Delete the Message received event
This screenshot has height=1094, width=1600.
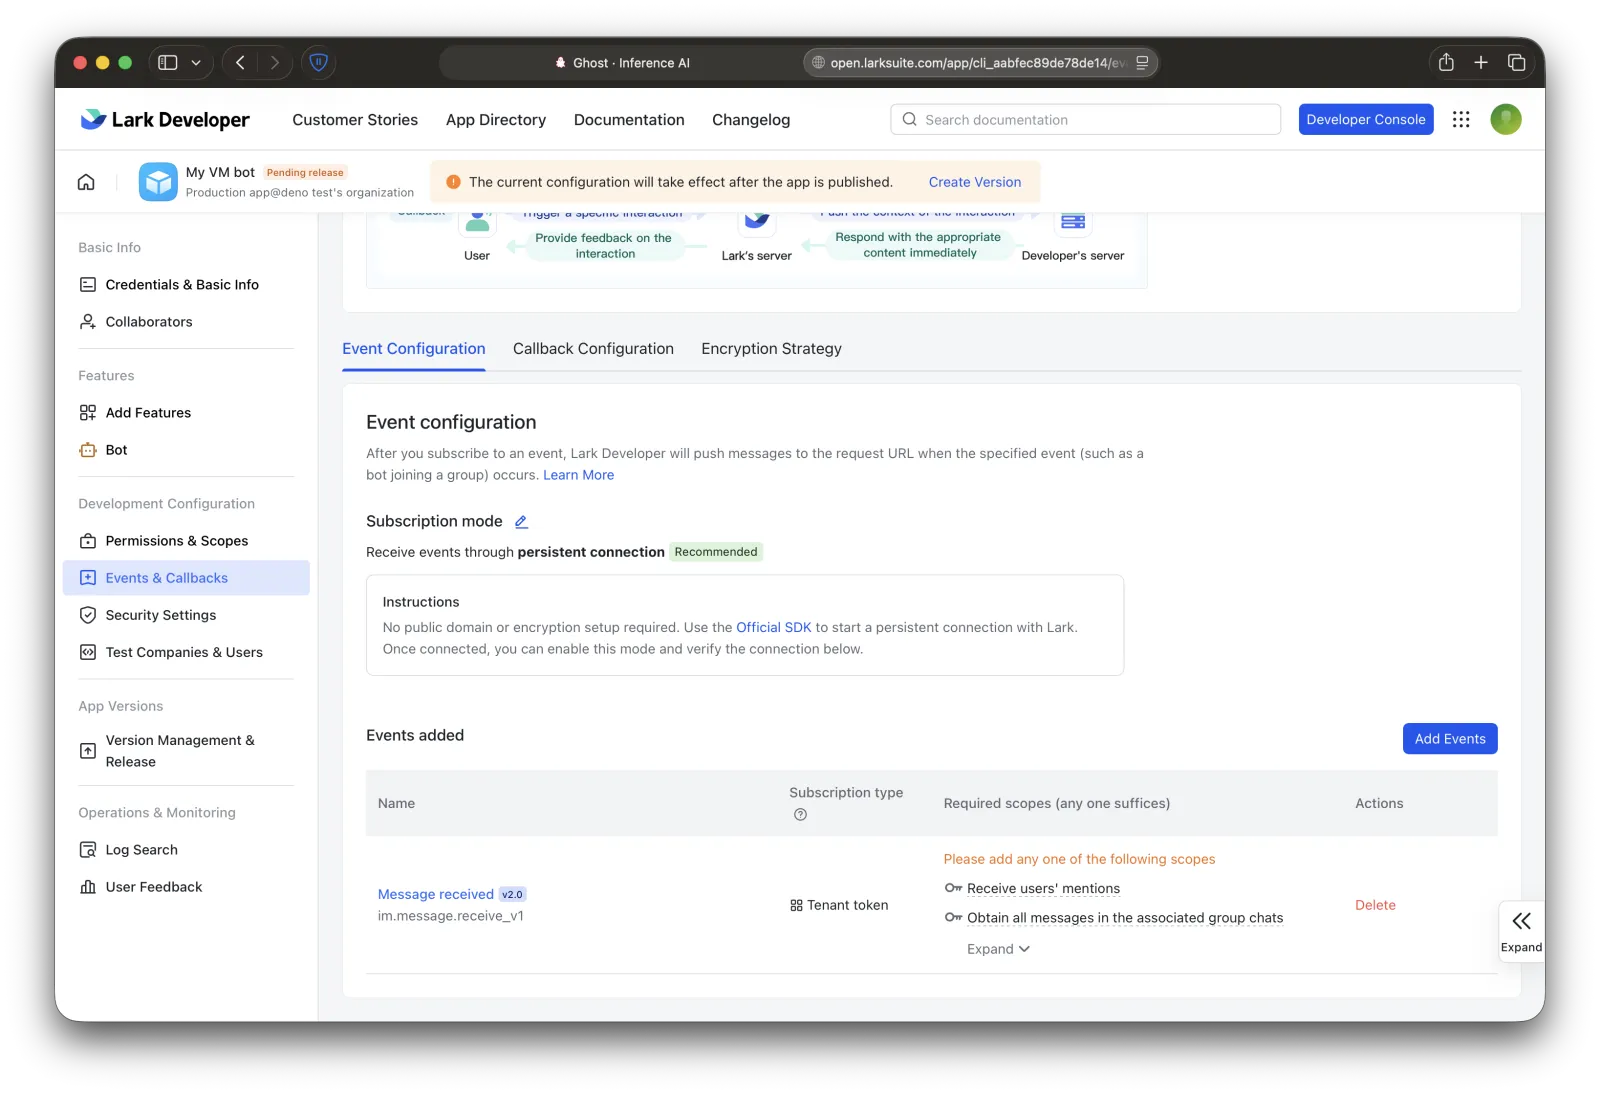pyautogui.click(x=1375, y=905)
